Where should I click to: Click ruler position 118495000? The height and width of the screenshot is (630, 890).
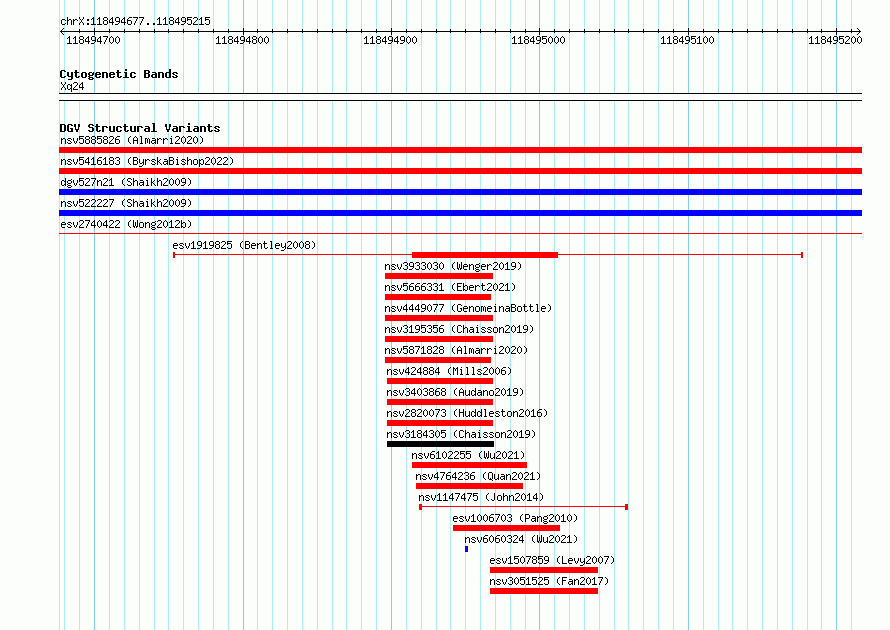point(538,40)
